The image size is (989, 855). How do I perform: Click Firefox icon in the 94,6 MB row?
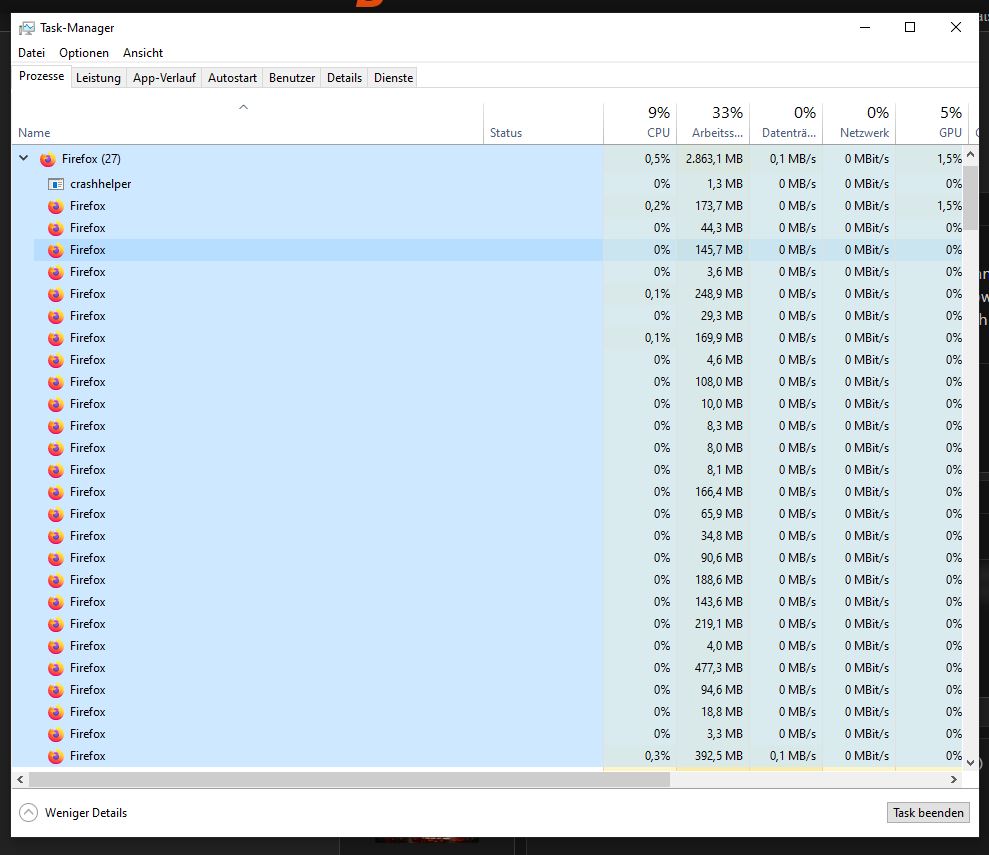click(x=56, y=690)
